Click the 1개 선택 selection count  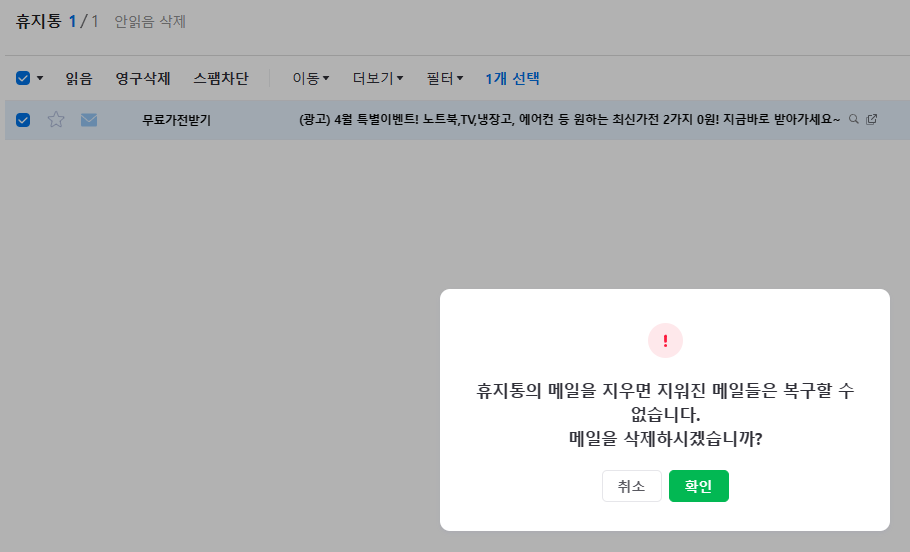tap(512, 78)
